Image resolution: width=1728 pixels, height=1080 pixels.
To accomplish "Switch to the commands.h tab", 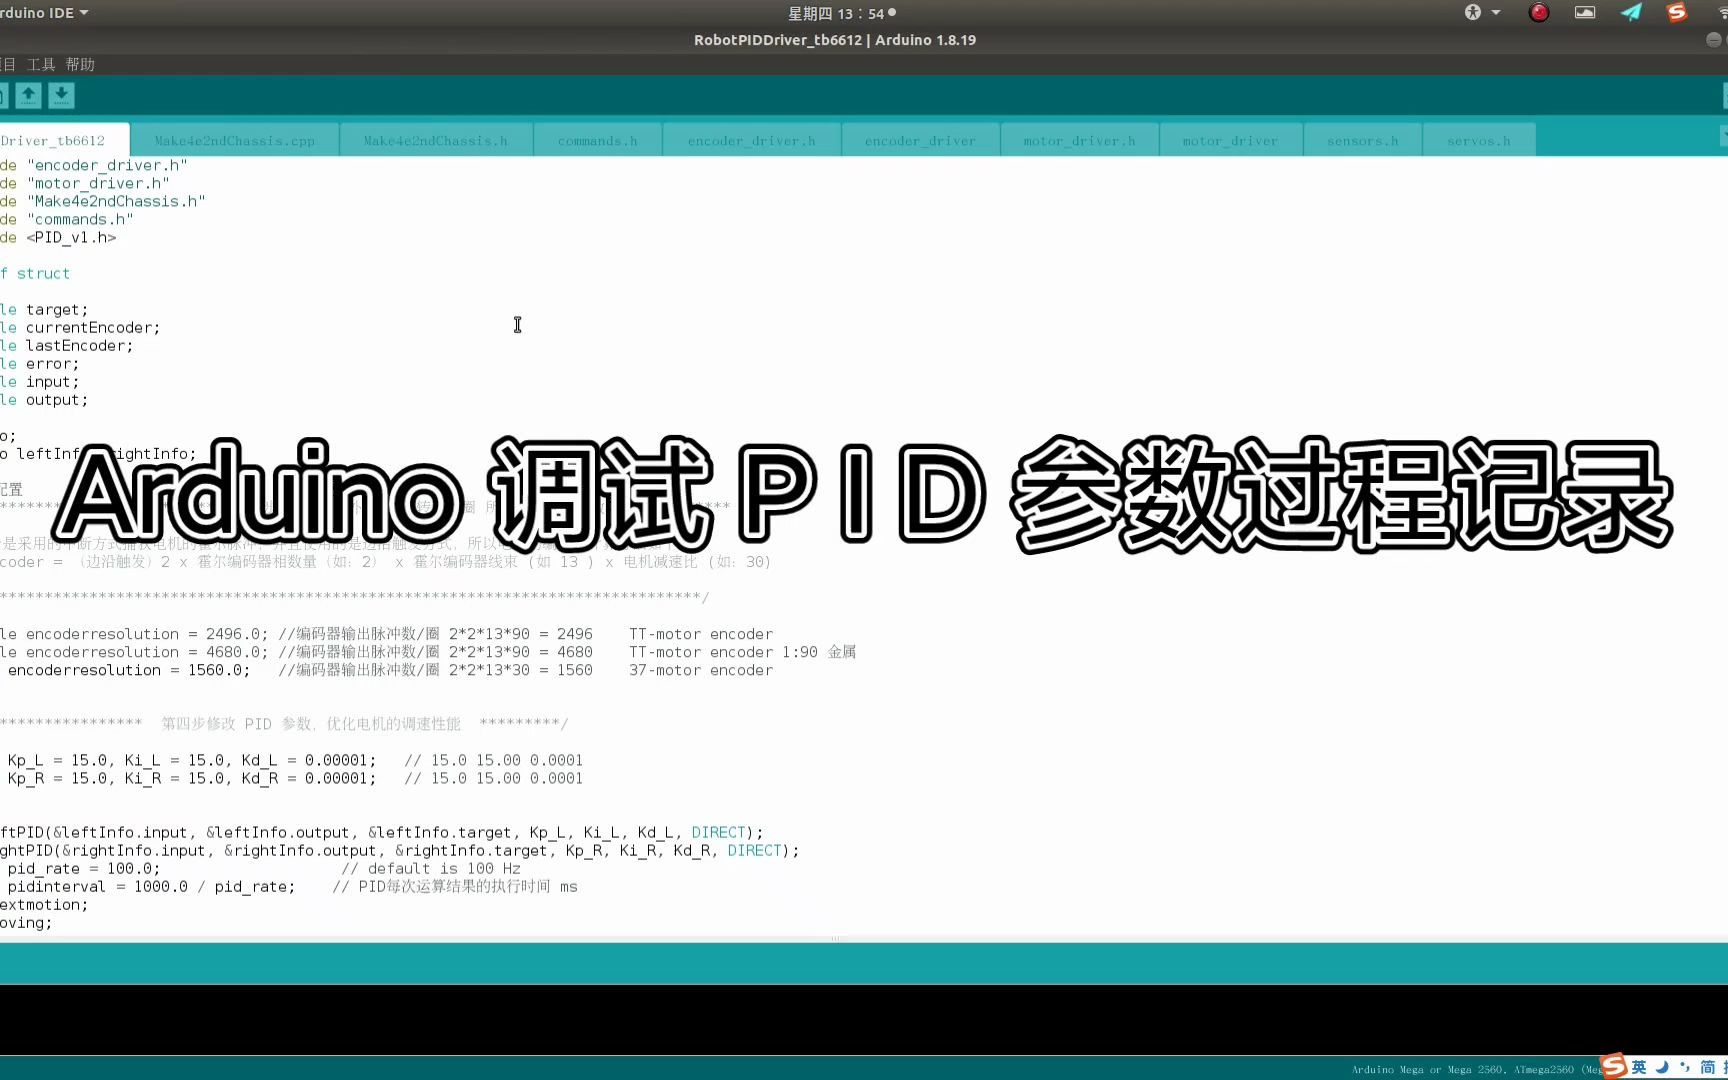I will click(x=597, y=140).
